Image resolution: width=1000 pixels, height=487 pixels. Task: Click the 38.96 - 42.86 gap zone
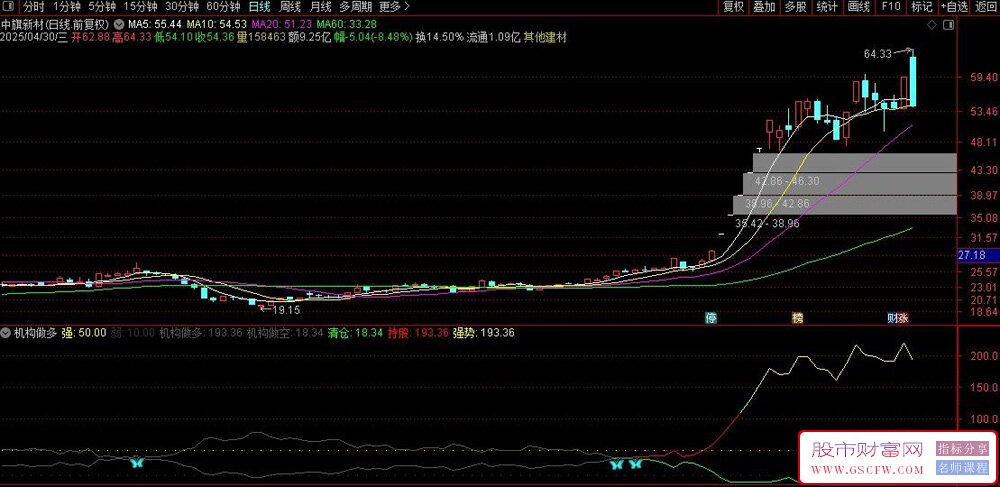coord(849,184)
